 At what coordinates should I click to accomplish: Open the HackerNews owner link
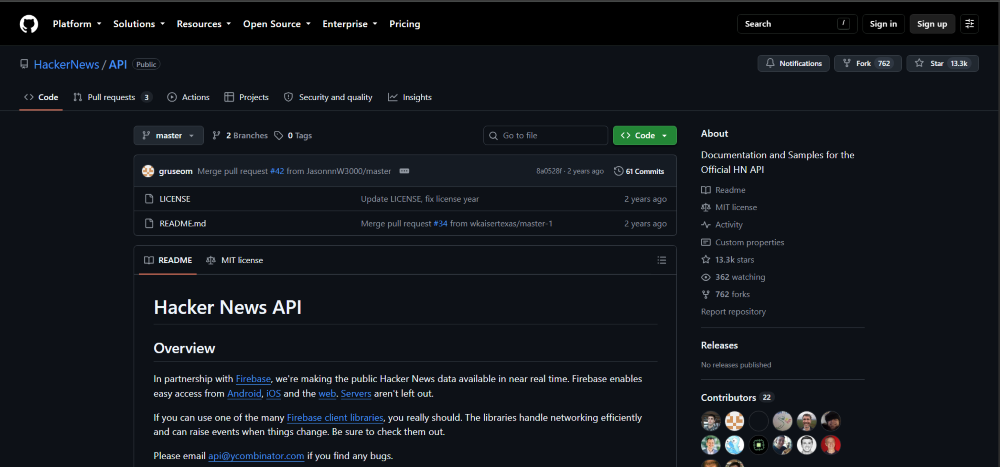click(66, 64)
